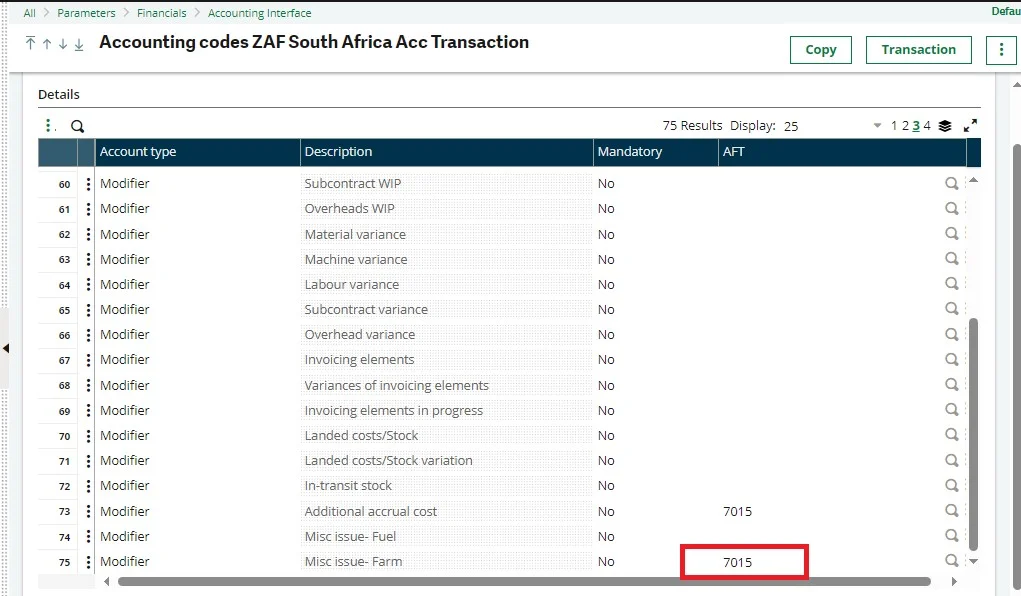Viewport: 1021px width, 596px height.
Task: Click the layers stack icon beside pagination
Action: (x=945, y=126)
